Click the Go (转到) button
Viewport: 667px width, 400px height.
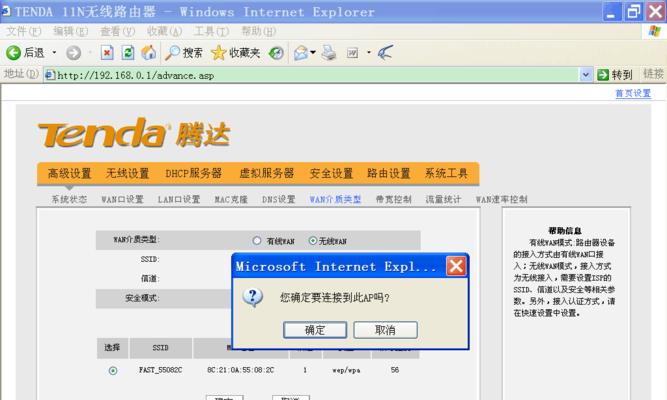(x=615, y=75)
